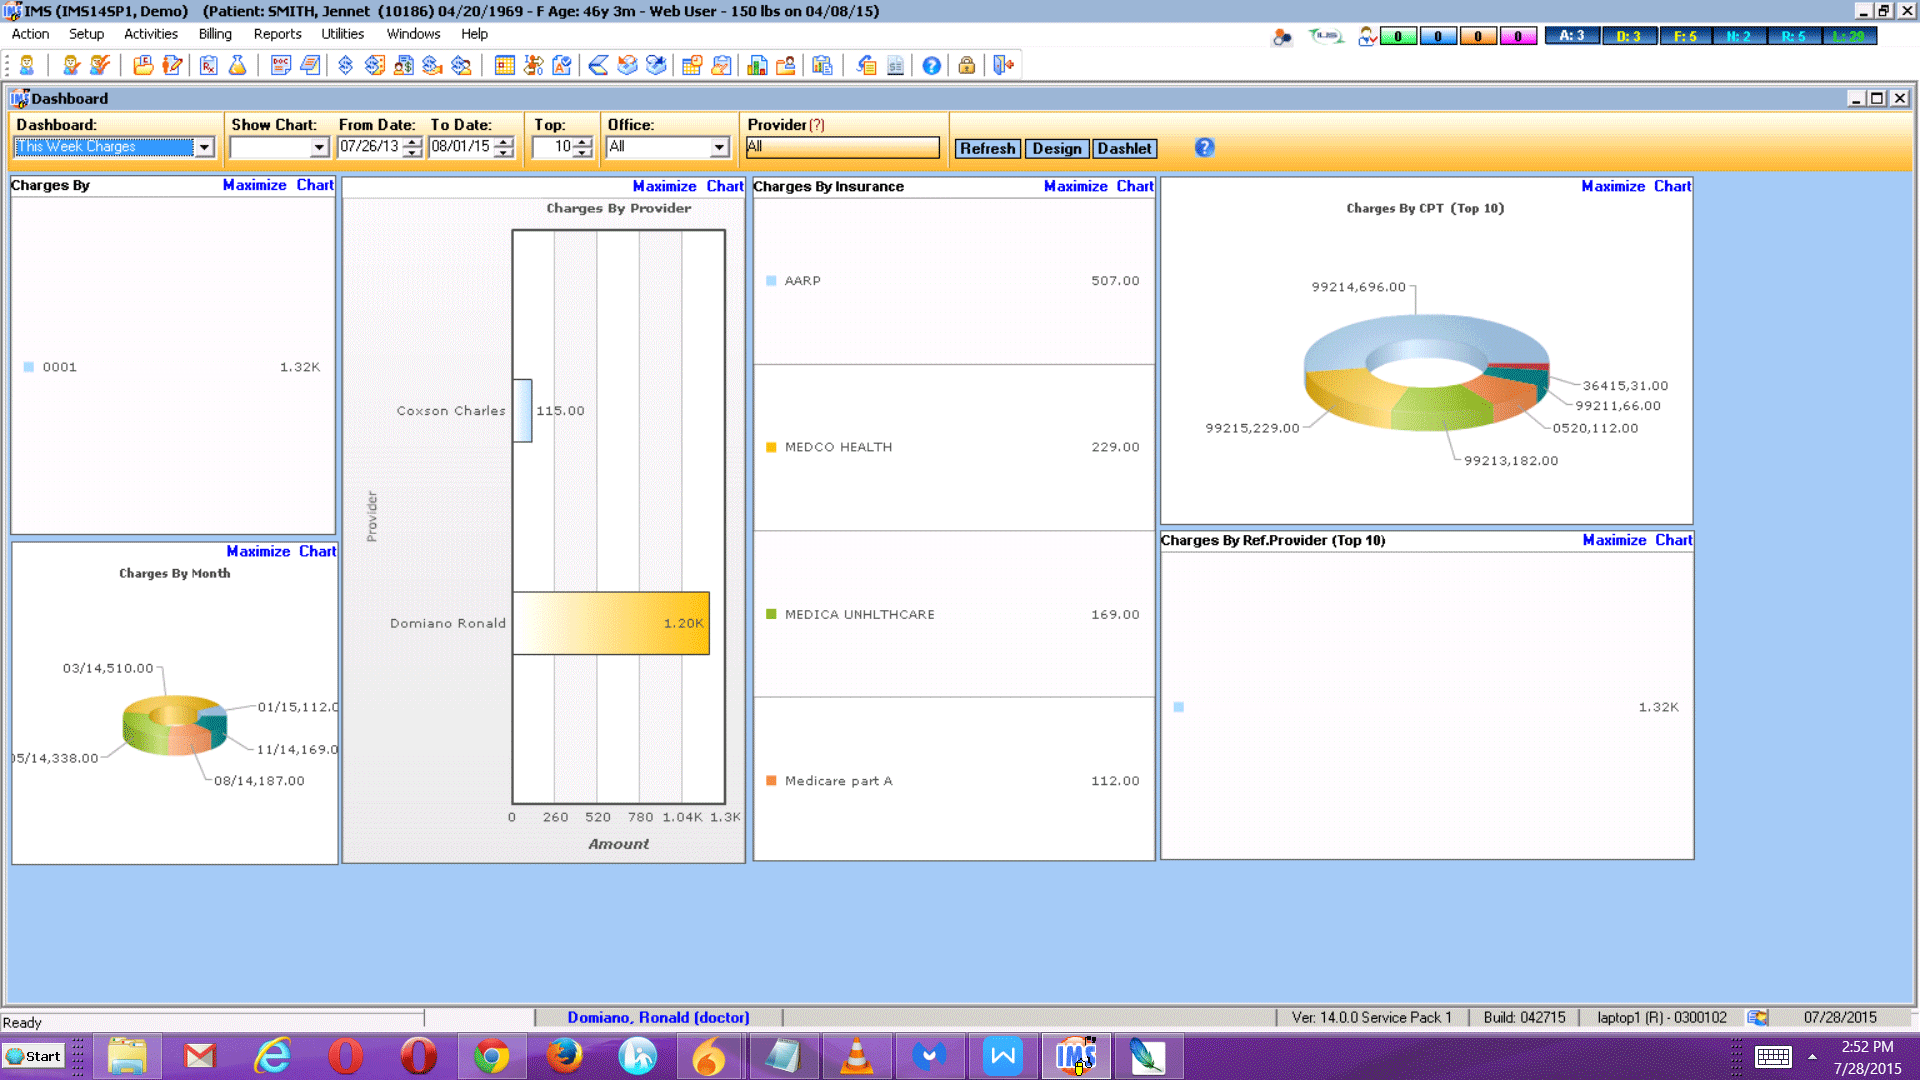Screen dimensions: 1920x1080
Task: Open Google Chrome from the taskbar
Action: click(x=491, y=1056)
